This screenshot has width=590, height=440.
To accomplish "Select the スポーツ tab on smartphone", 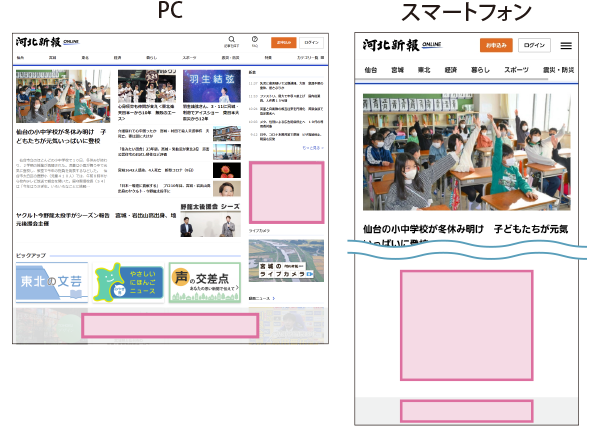I will tap(516, 70).
